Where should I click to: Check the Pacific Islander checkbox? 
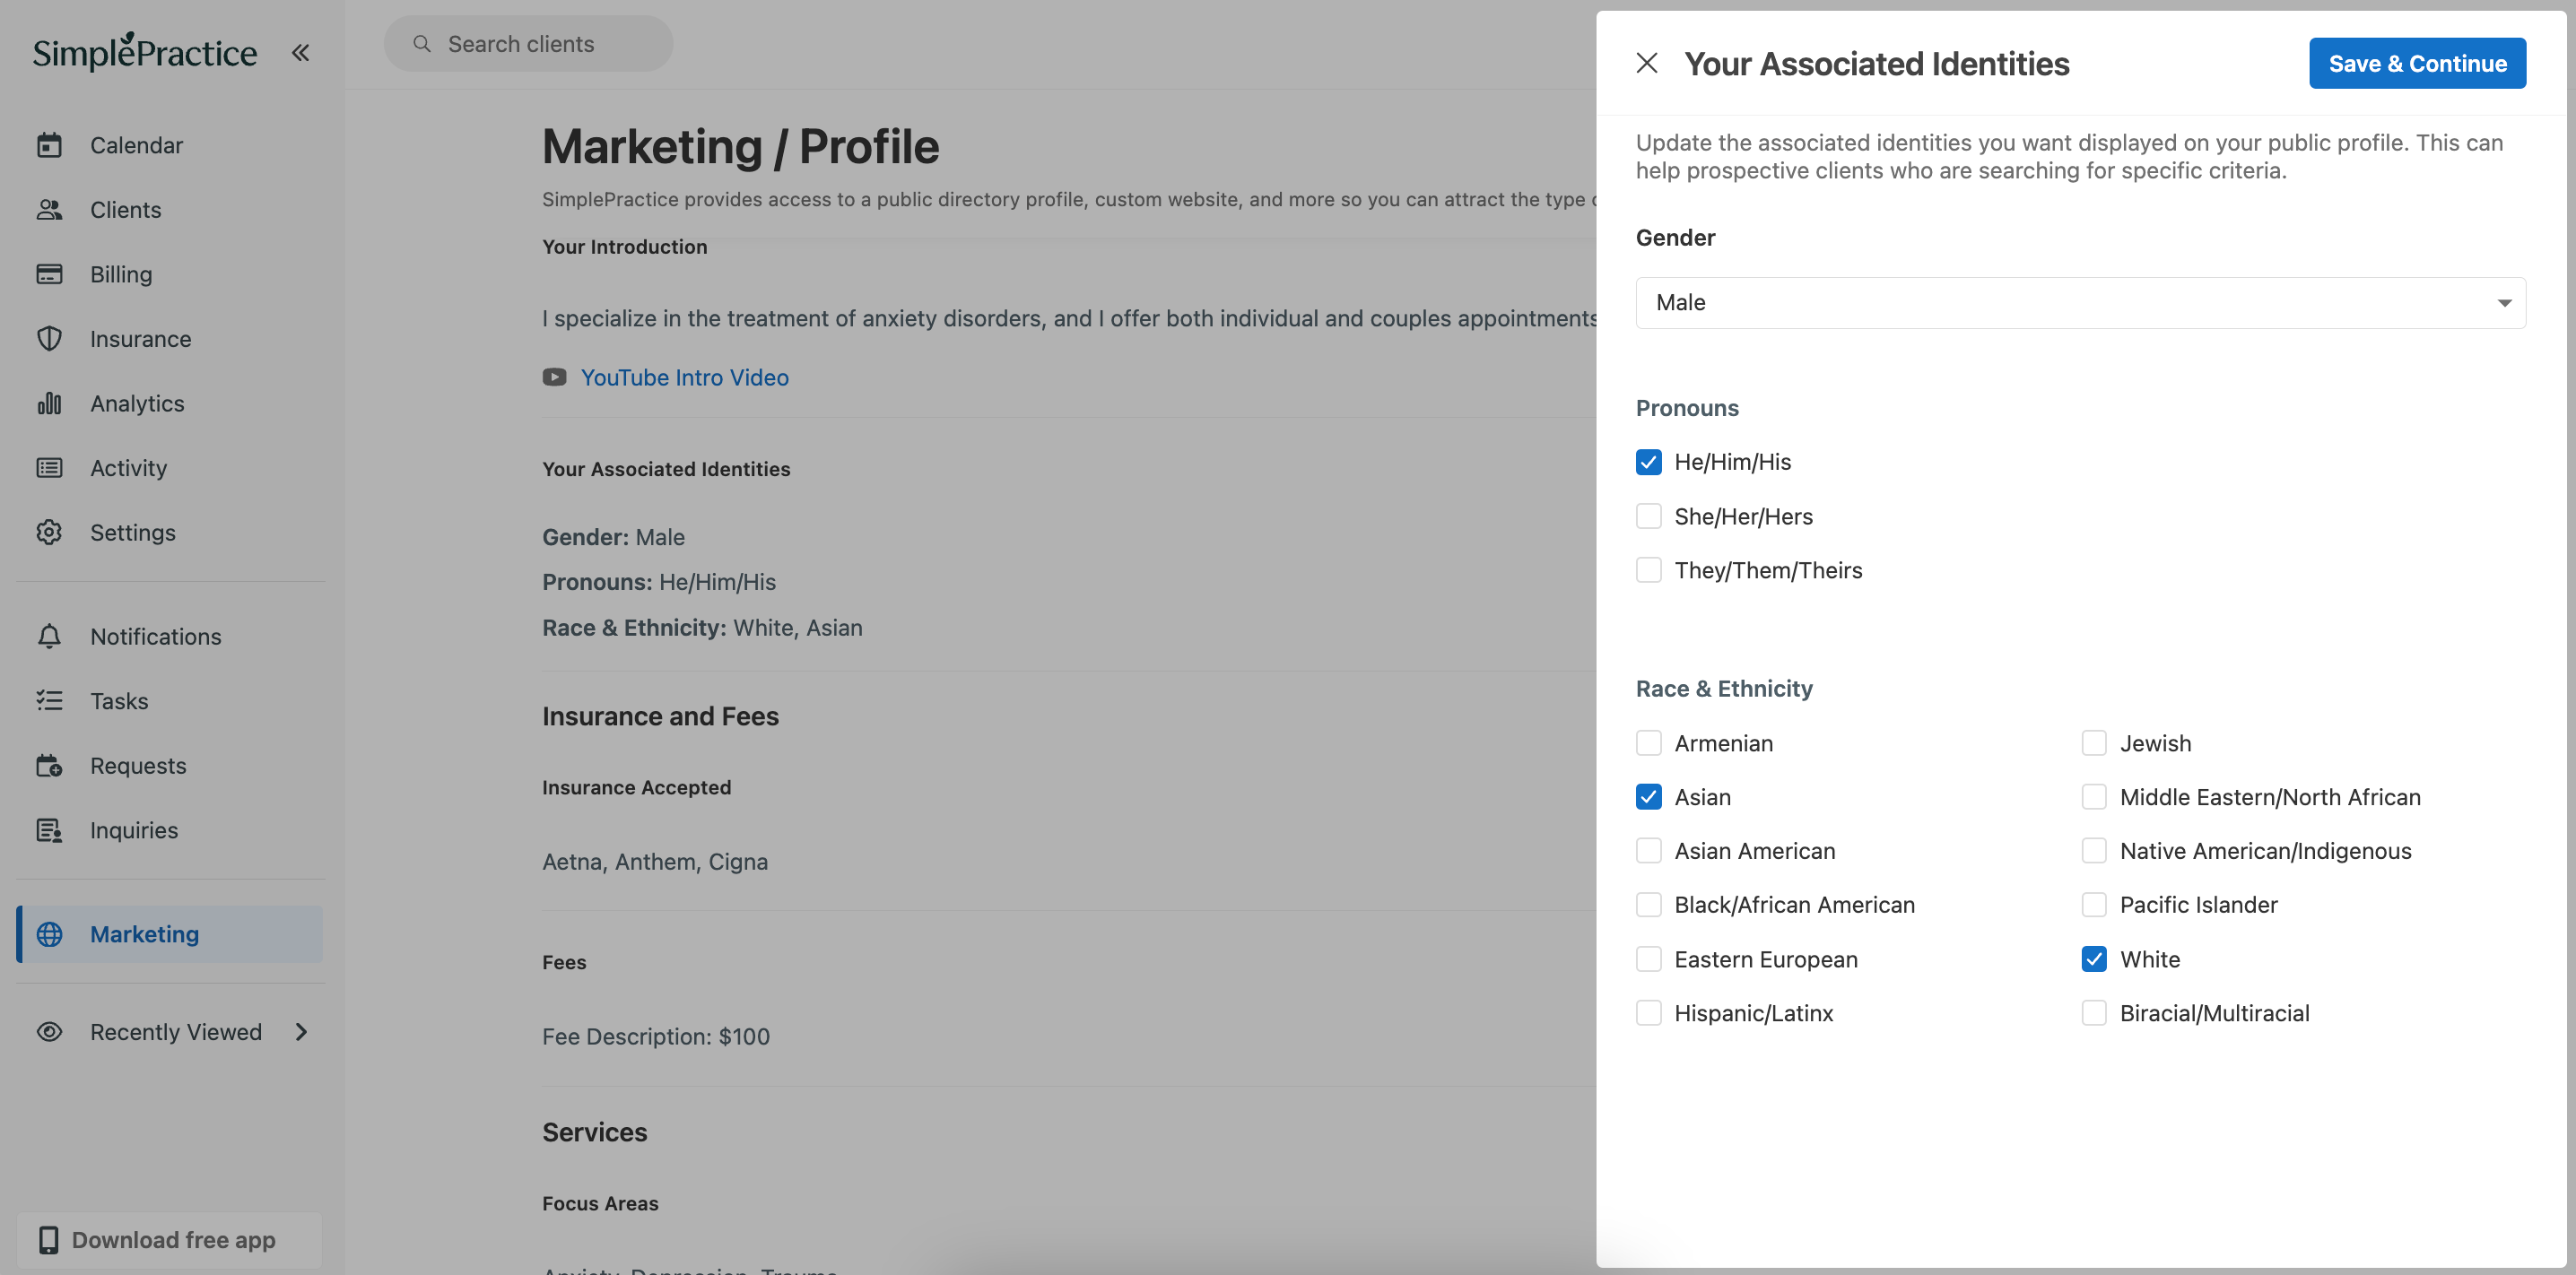(x=2094, y=905)
